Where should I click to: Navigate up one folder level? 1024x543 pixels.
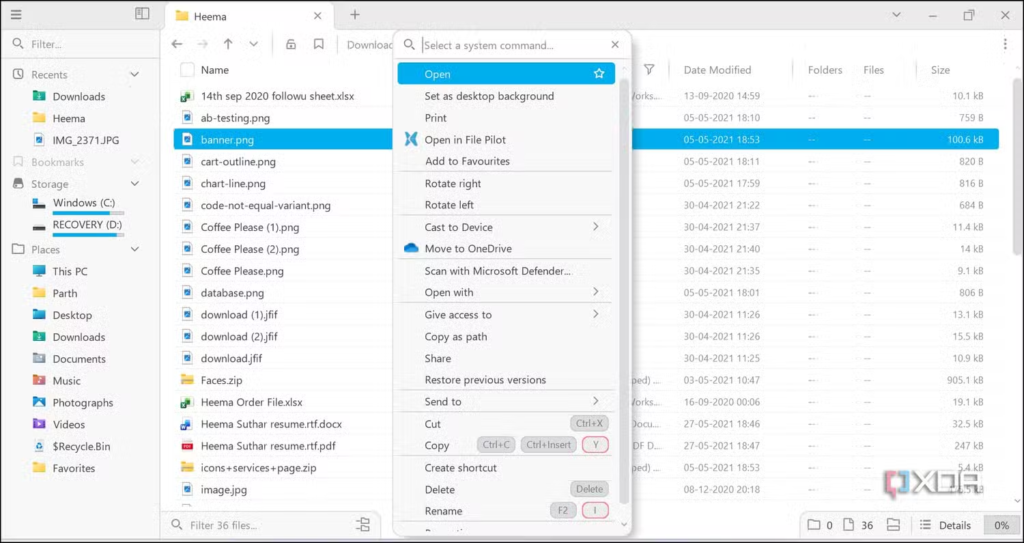click(228, 44)
